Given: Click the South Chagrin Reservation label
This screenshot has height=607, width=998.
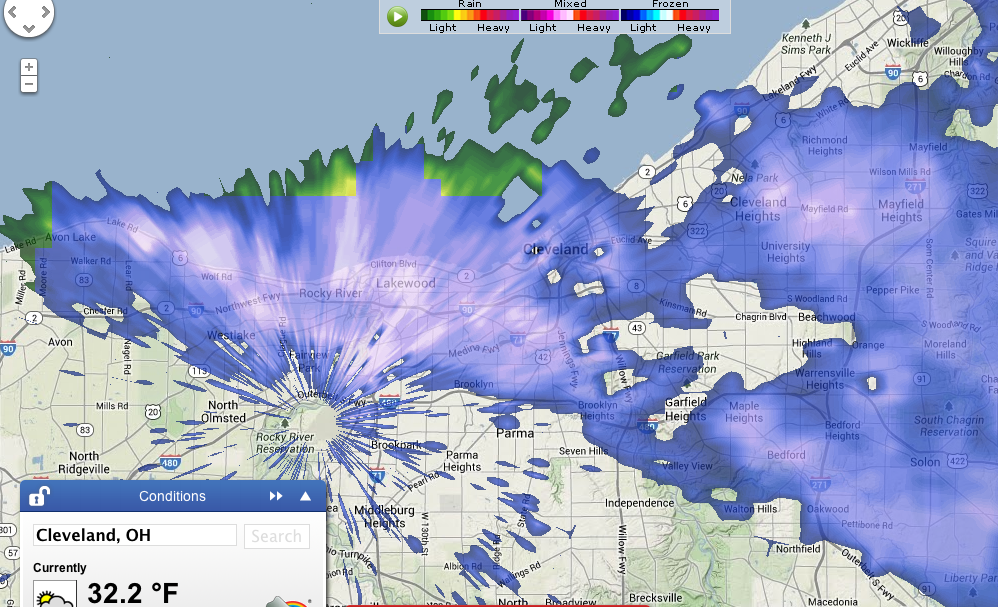Looking at the screenshot, I should pyautogui.click(x=948, y=426).
